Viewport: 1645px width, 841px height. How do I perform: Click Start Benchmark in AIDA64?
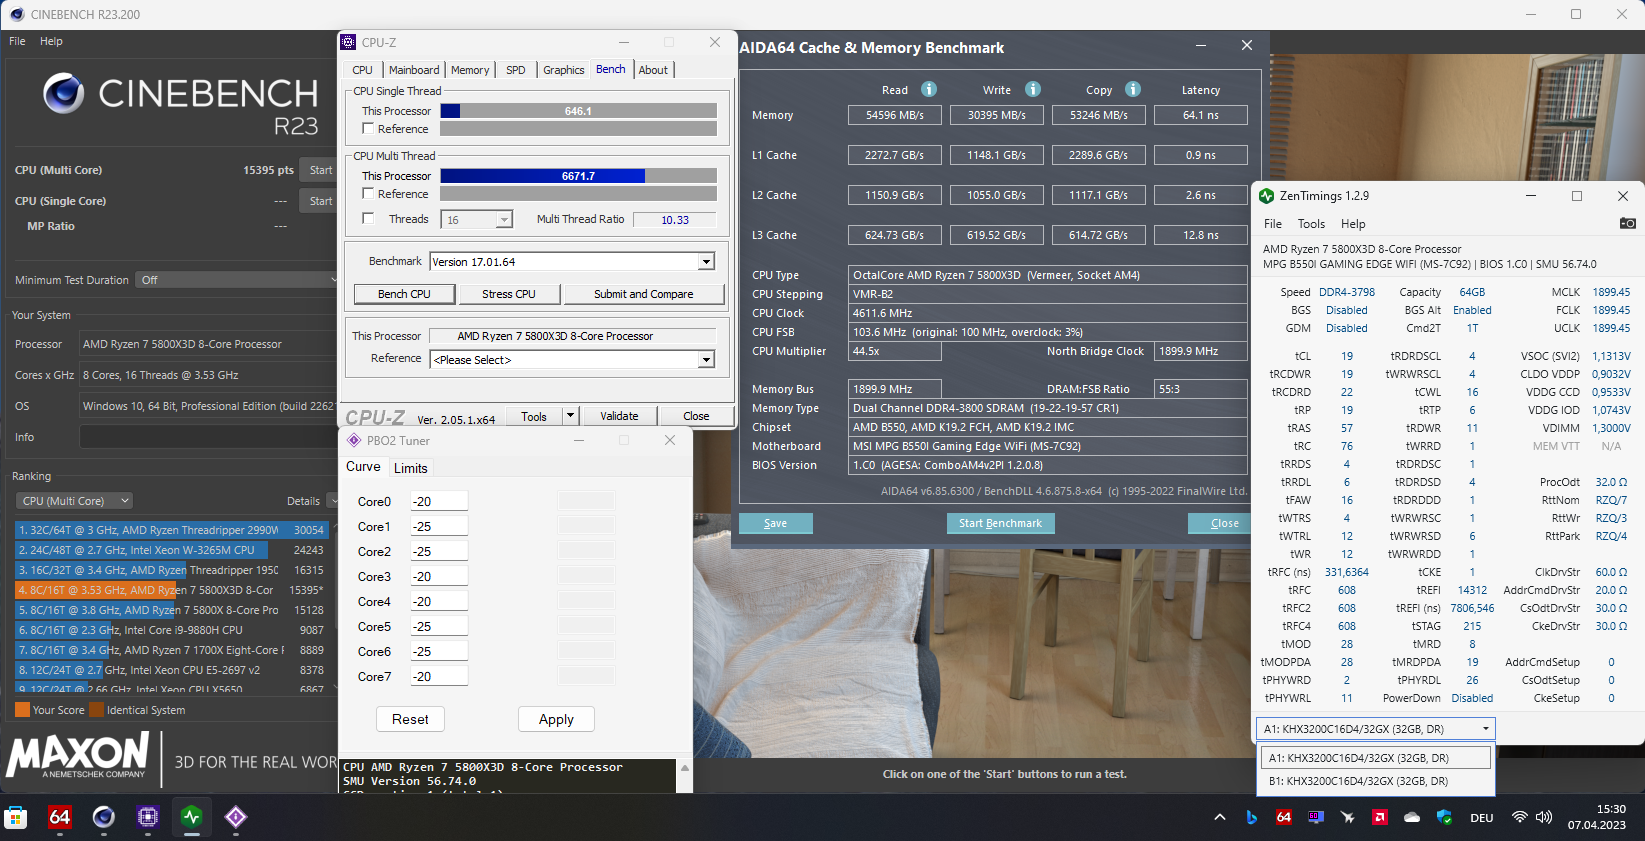tap(1000, 523)
